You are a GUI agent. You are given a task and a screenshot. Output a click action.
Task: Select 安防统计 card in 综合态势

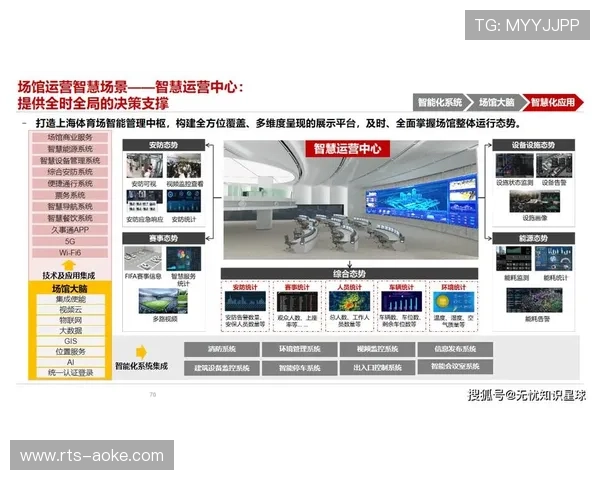click(x=245, y=306)
